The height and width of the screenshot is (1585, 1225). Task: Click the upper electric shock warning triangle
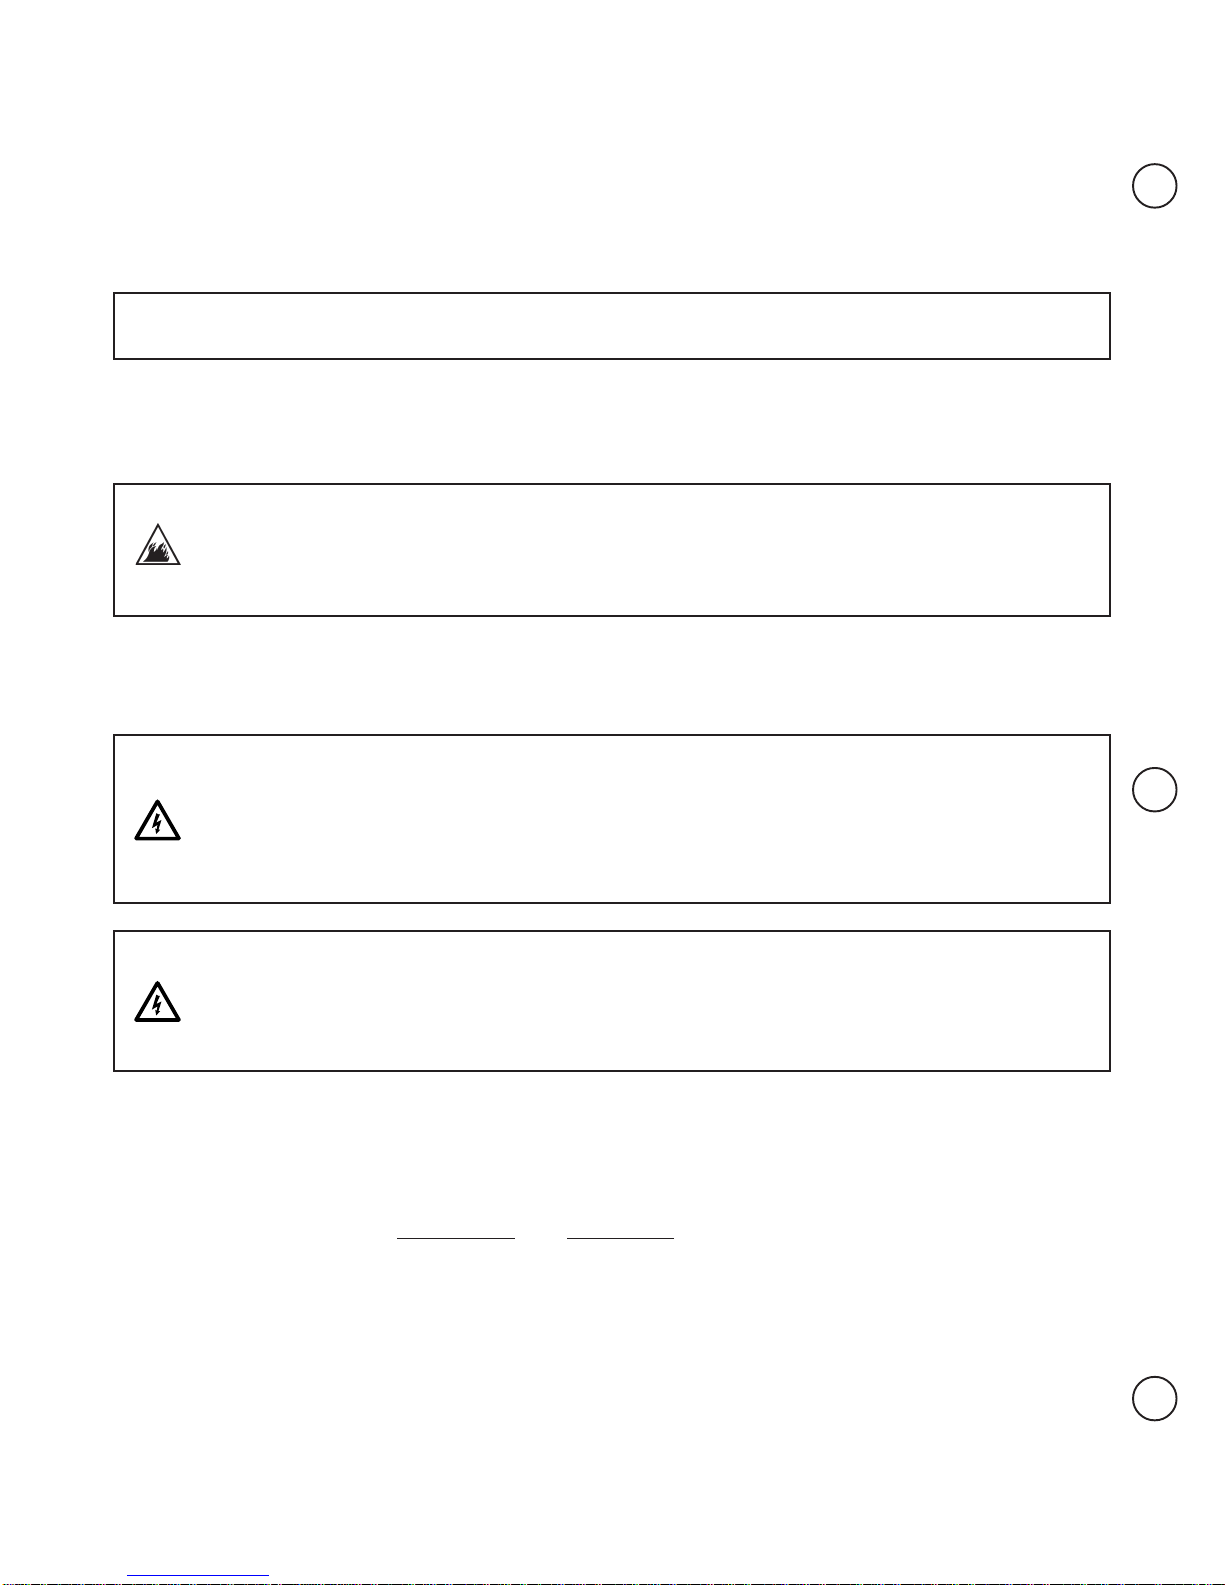coord(157,821)
